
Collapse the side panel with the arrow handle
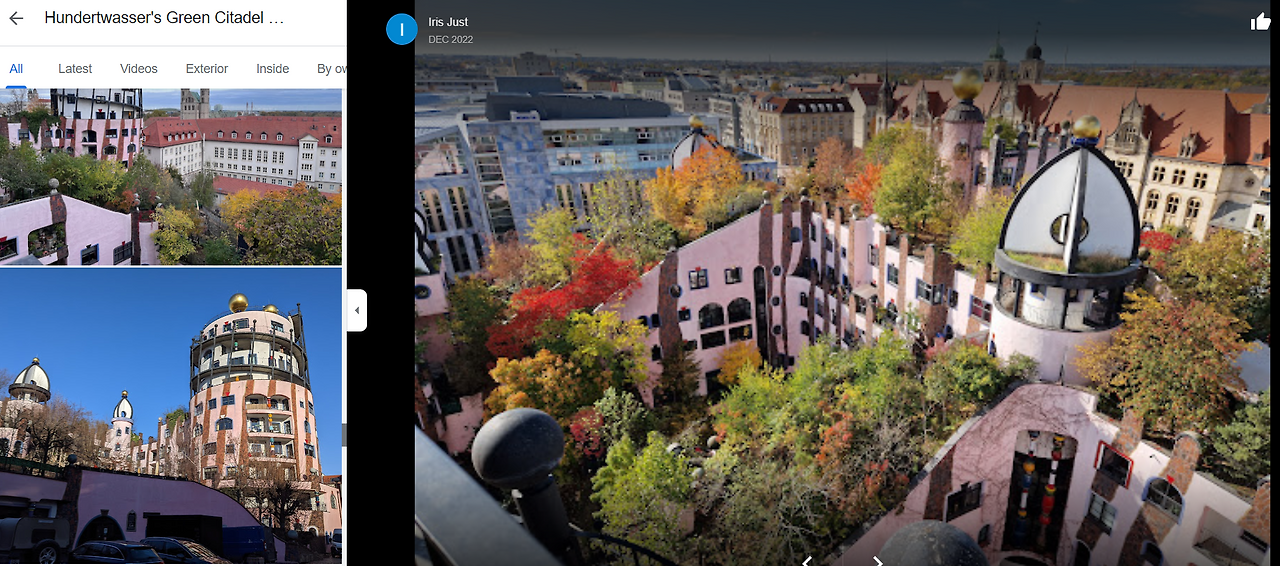point(357,310)
